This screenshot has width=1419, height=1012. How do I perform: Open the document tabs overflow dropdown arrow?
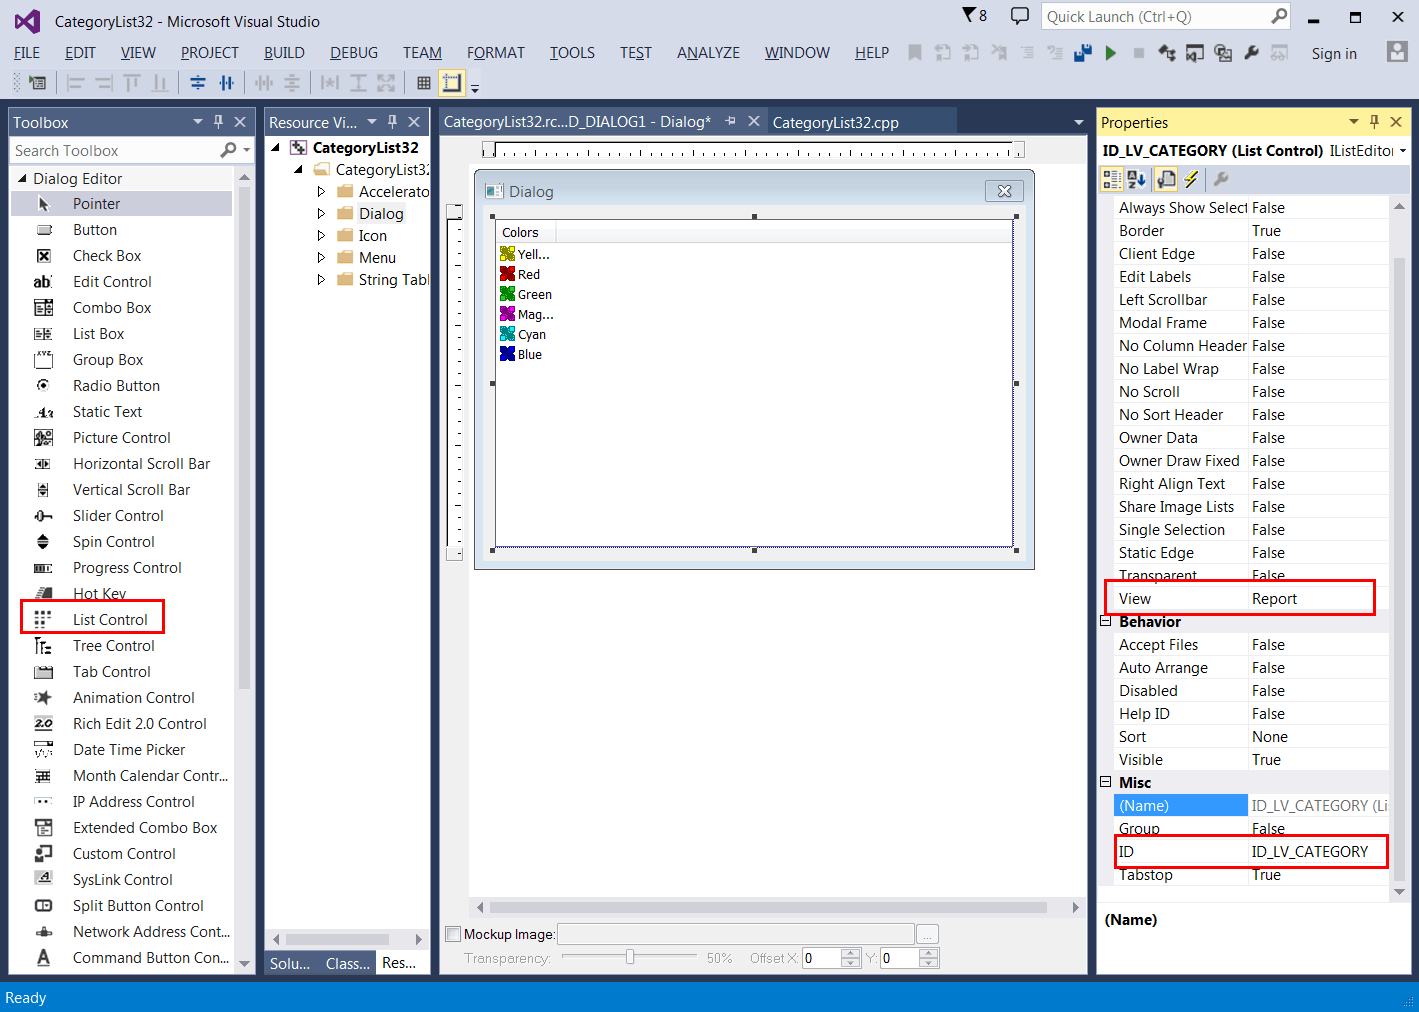pyautogui.click(x=1078, y=122)
